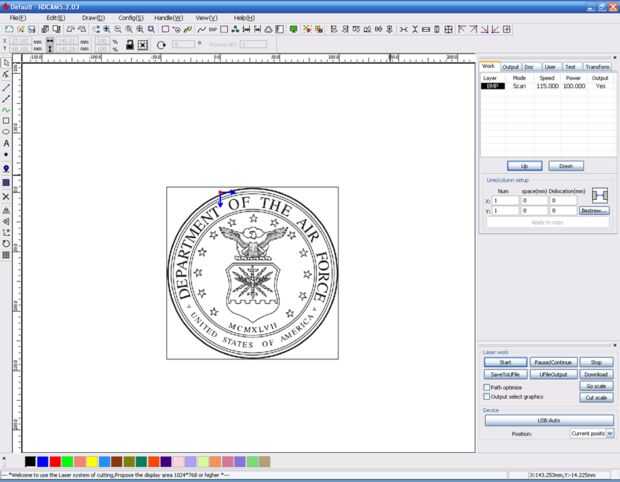The width and height of the screenshot is (620, 482).
Task: Select the Ellipse draw tool
Action: pyautogui.click(x=6, y=132)
